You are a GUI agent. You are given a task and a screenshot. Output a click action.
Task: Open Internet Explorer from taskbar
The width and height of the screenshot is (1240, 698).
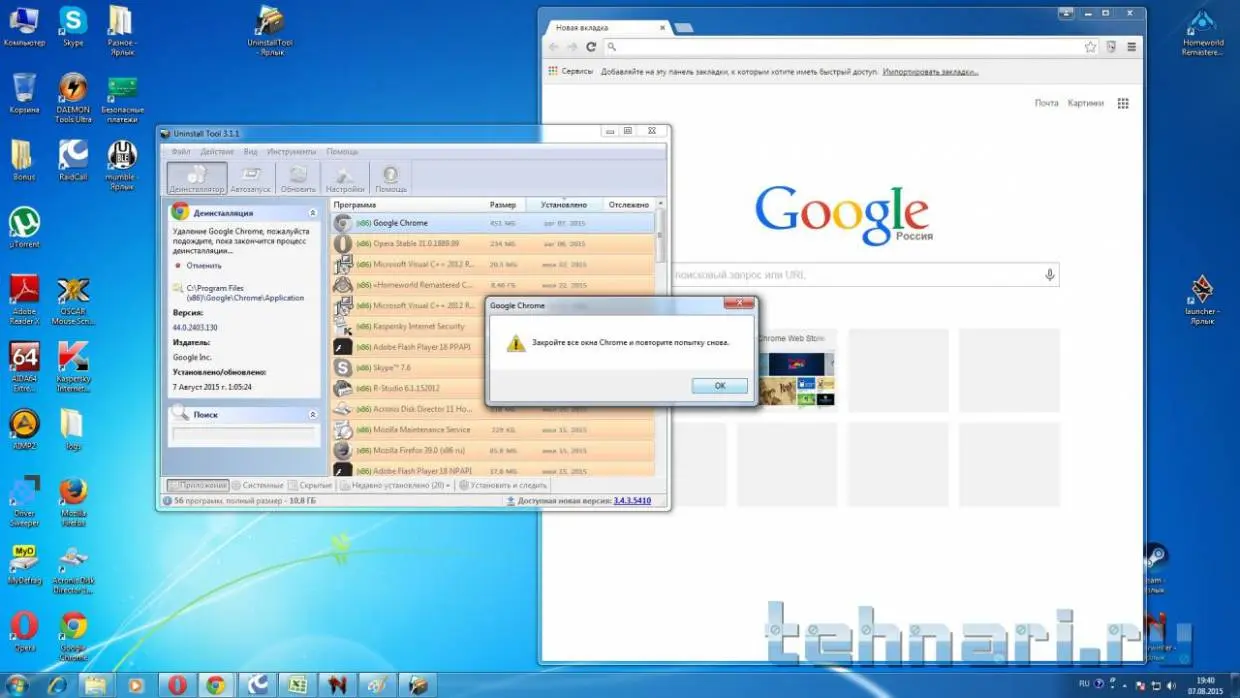58,685
